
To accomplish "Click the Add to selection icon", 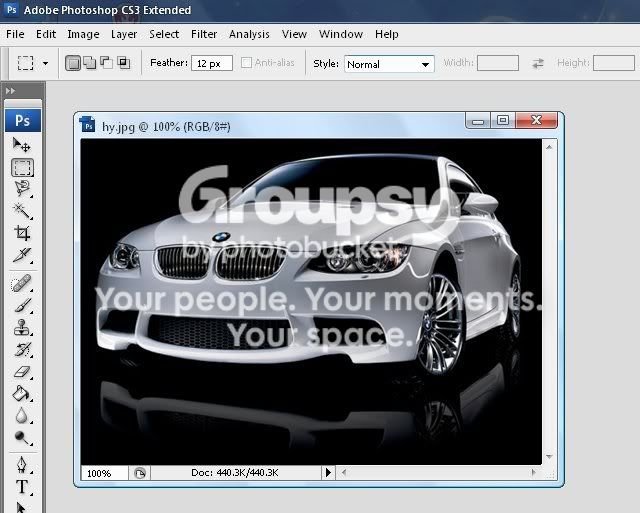I will (x=89, y=62).
